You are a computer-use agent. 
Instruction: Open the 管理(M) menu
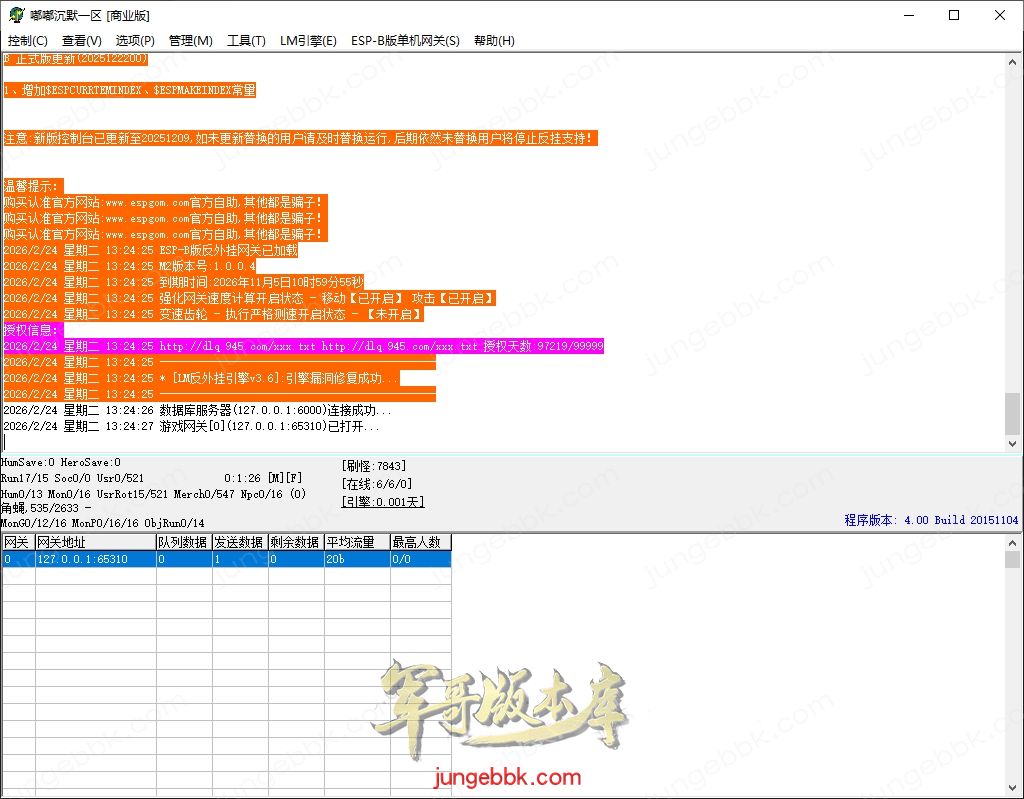pos(190,41)
